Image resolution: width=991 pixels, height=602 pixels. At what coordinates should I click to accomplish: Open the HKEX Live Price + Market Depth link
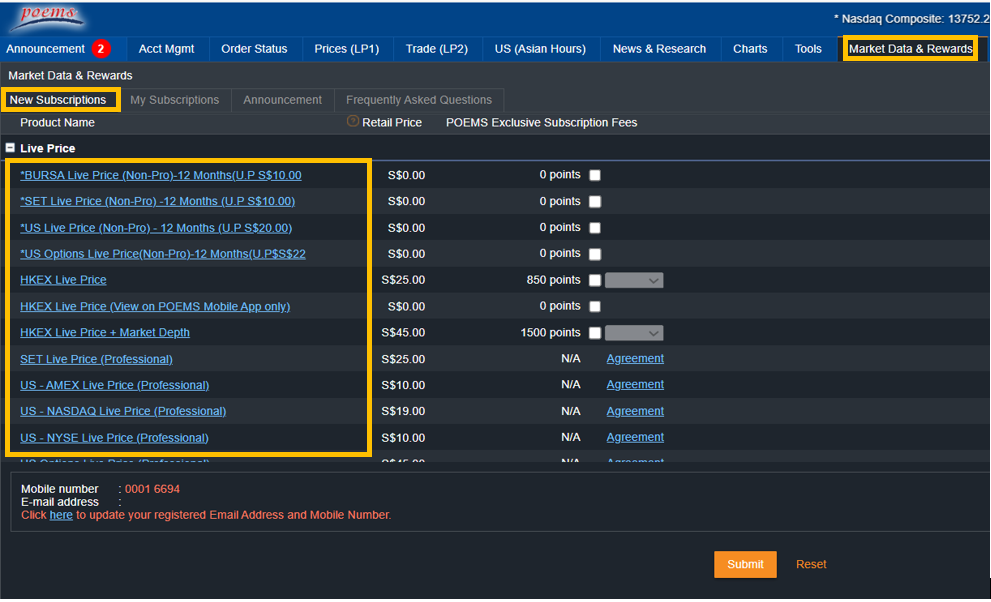pyautogui.click(x=105, y=332)
